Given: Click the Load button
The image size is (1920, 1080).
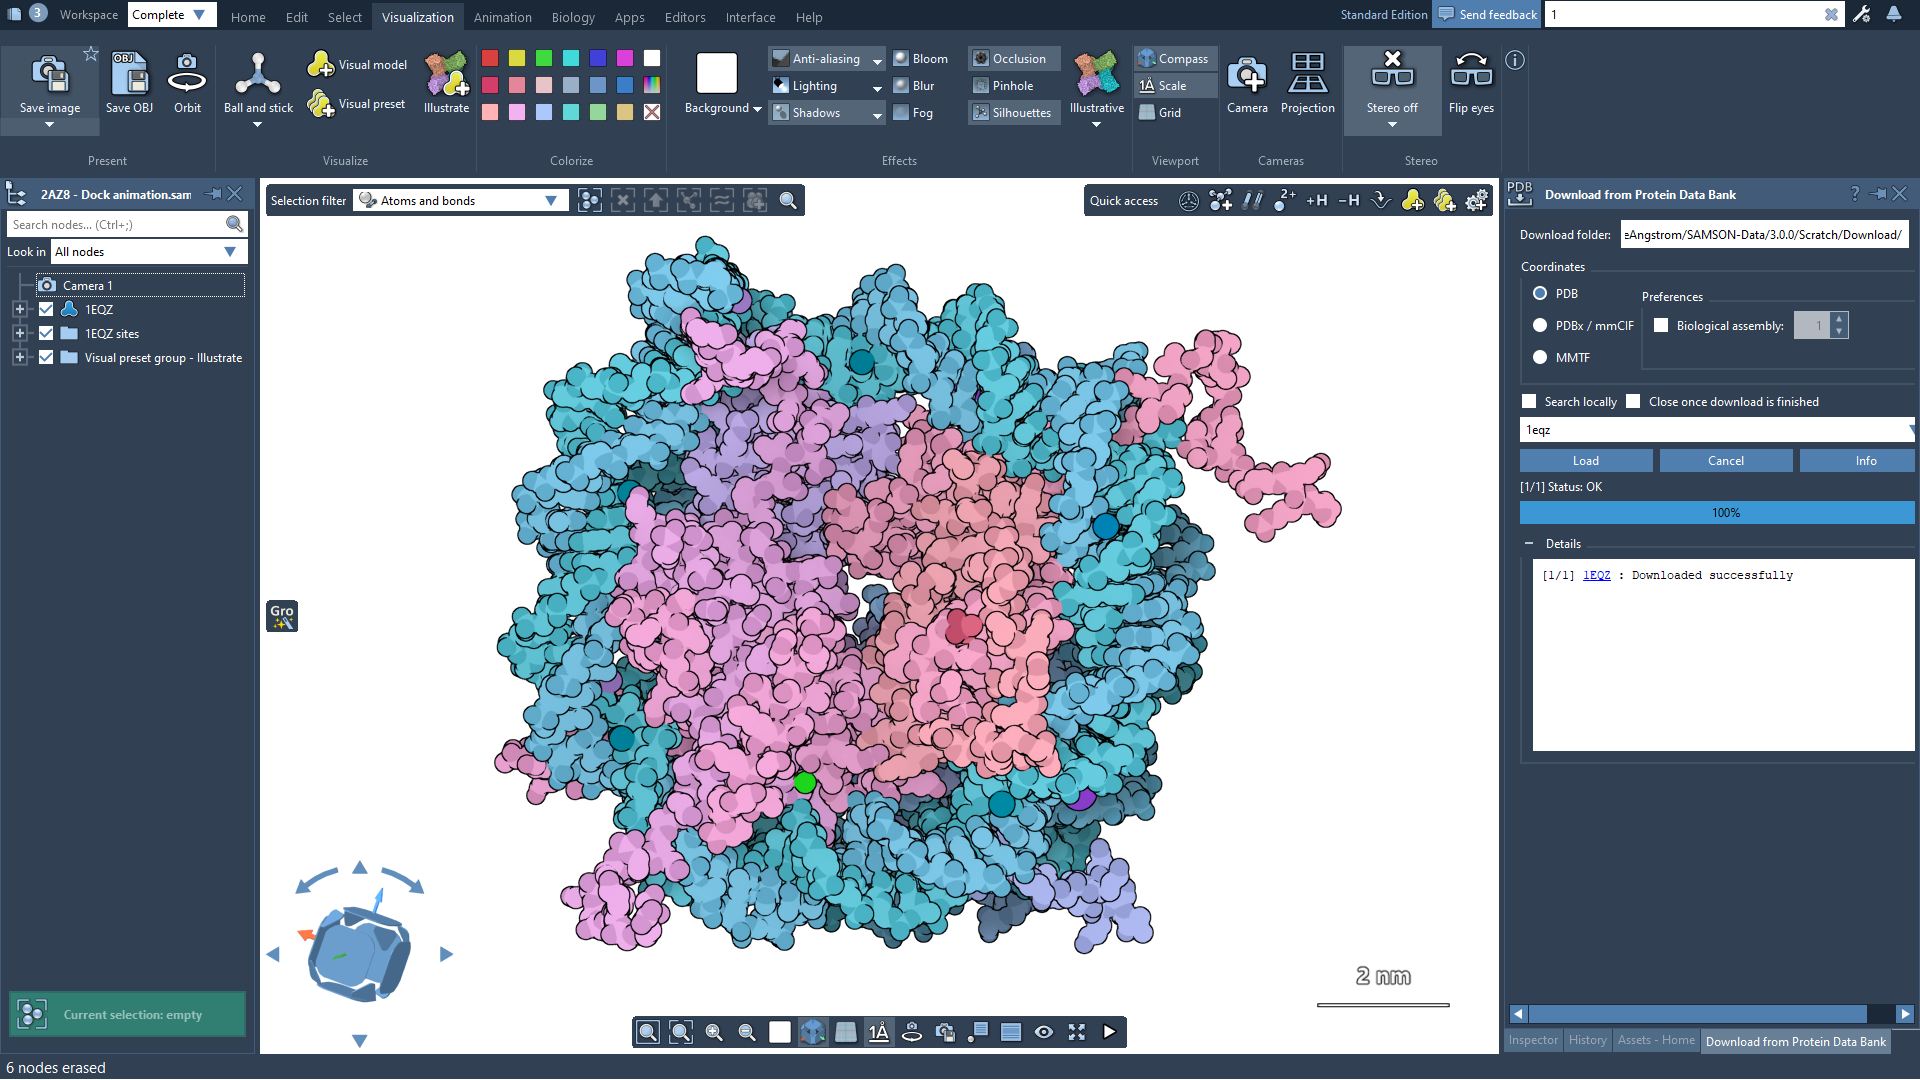Looking at the screenshot, I should [x=1585, y=461].
